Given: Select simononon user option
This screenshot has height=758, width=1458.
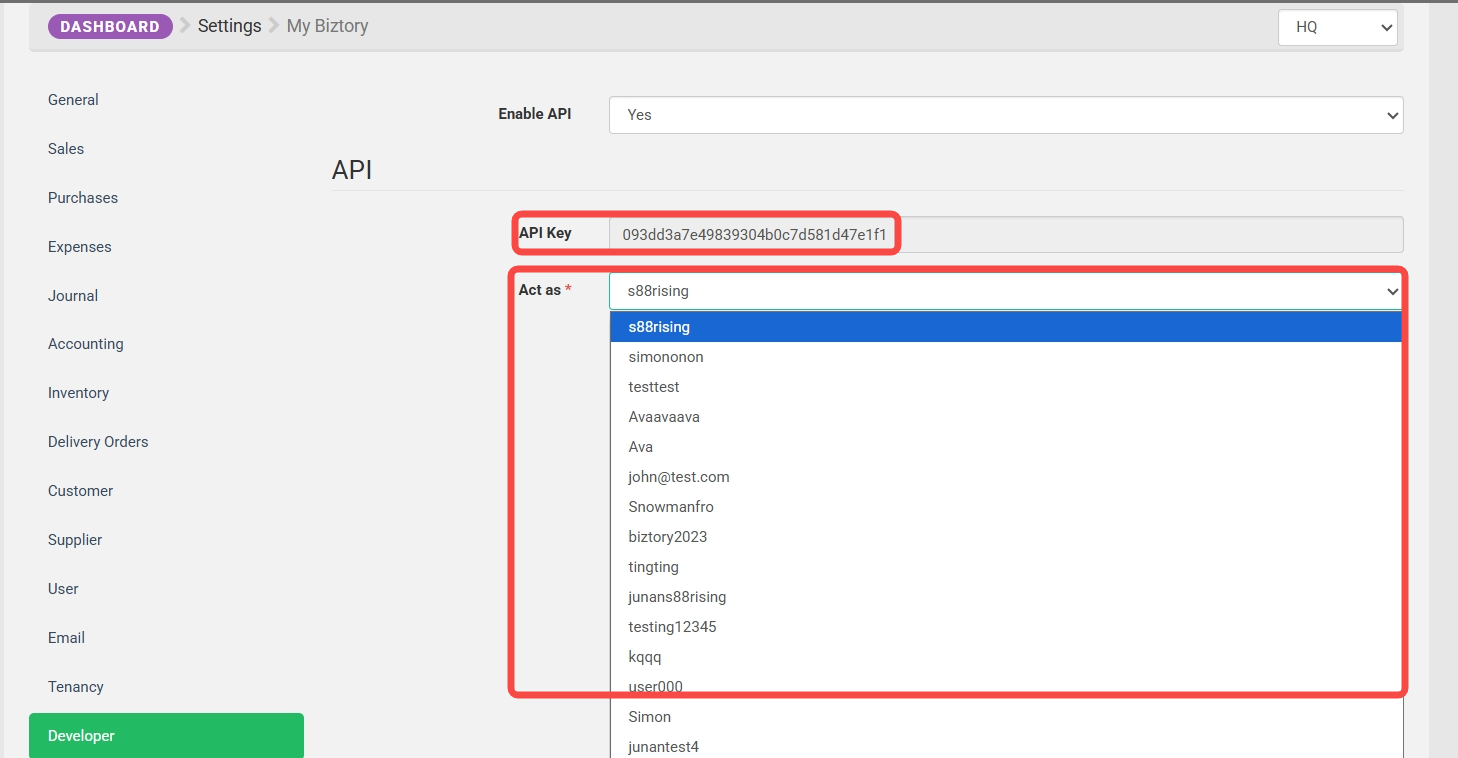Looking at the screenshot, I should click(1006, 357).
